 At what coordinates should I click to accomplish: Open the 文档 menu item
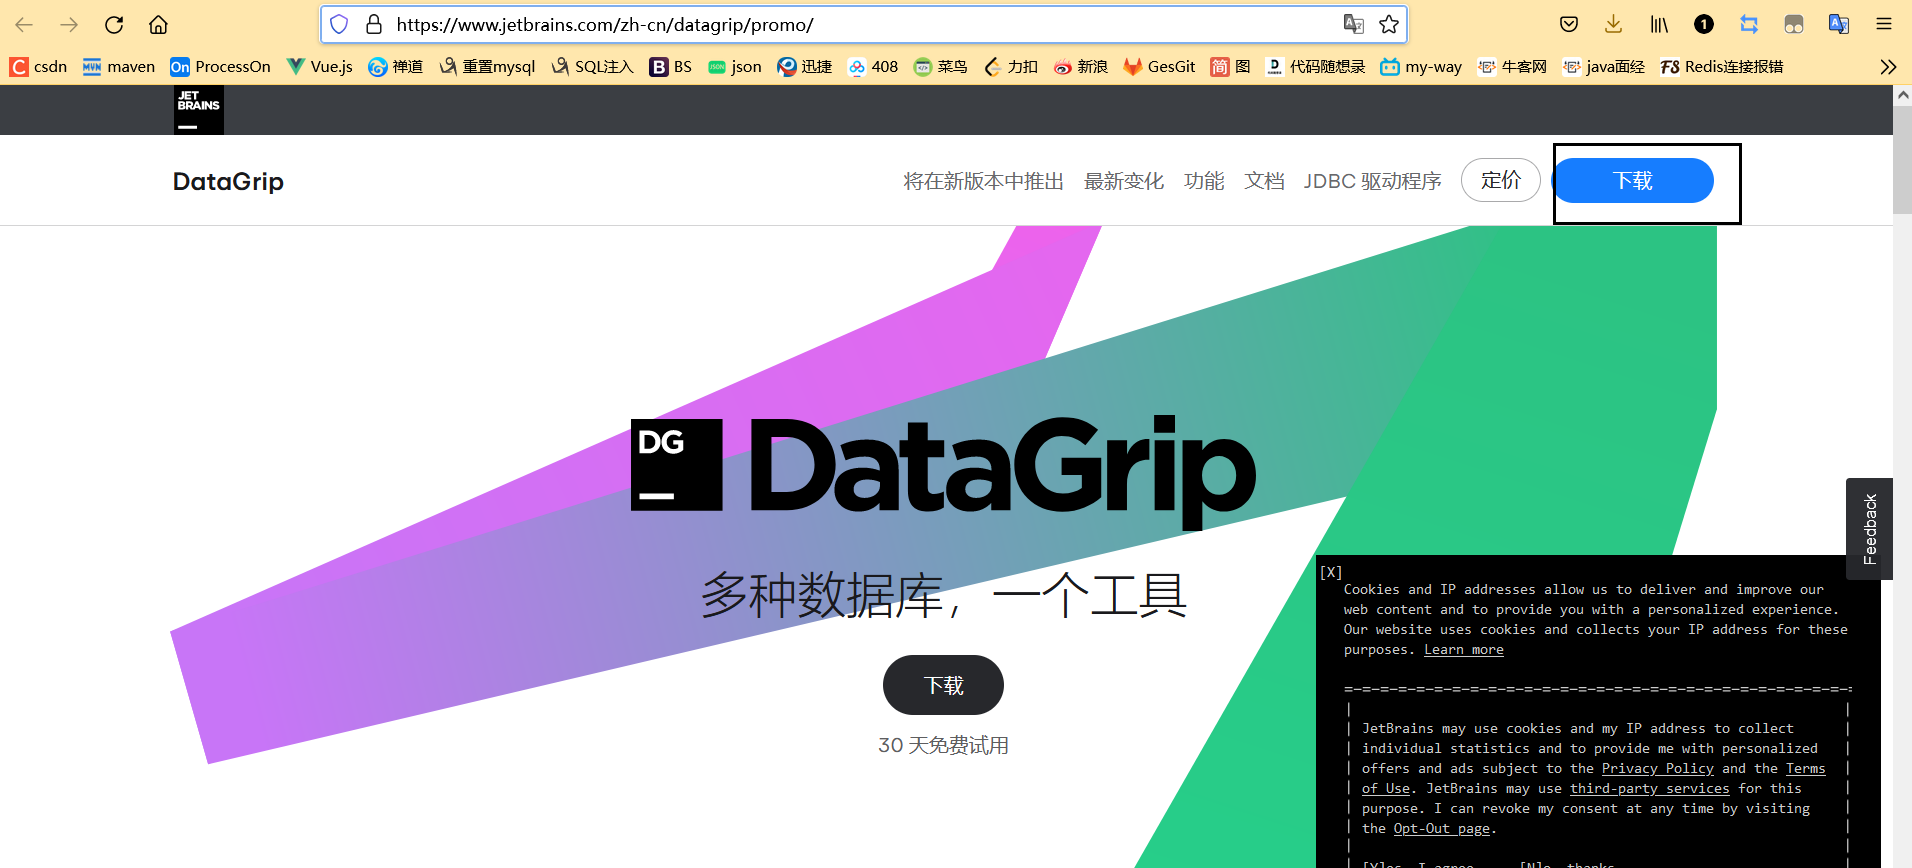tap(1264, 181)
